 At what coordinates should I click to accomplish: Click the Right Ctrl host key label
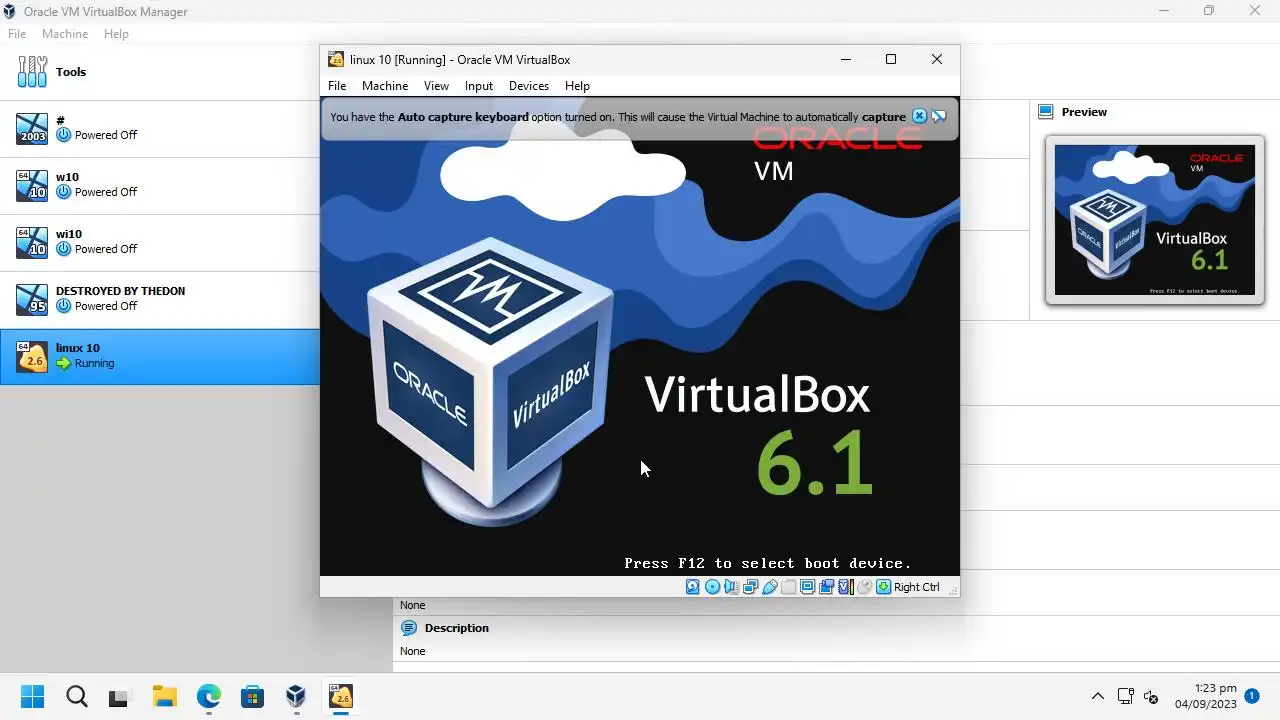[917, 587]
